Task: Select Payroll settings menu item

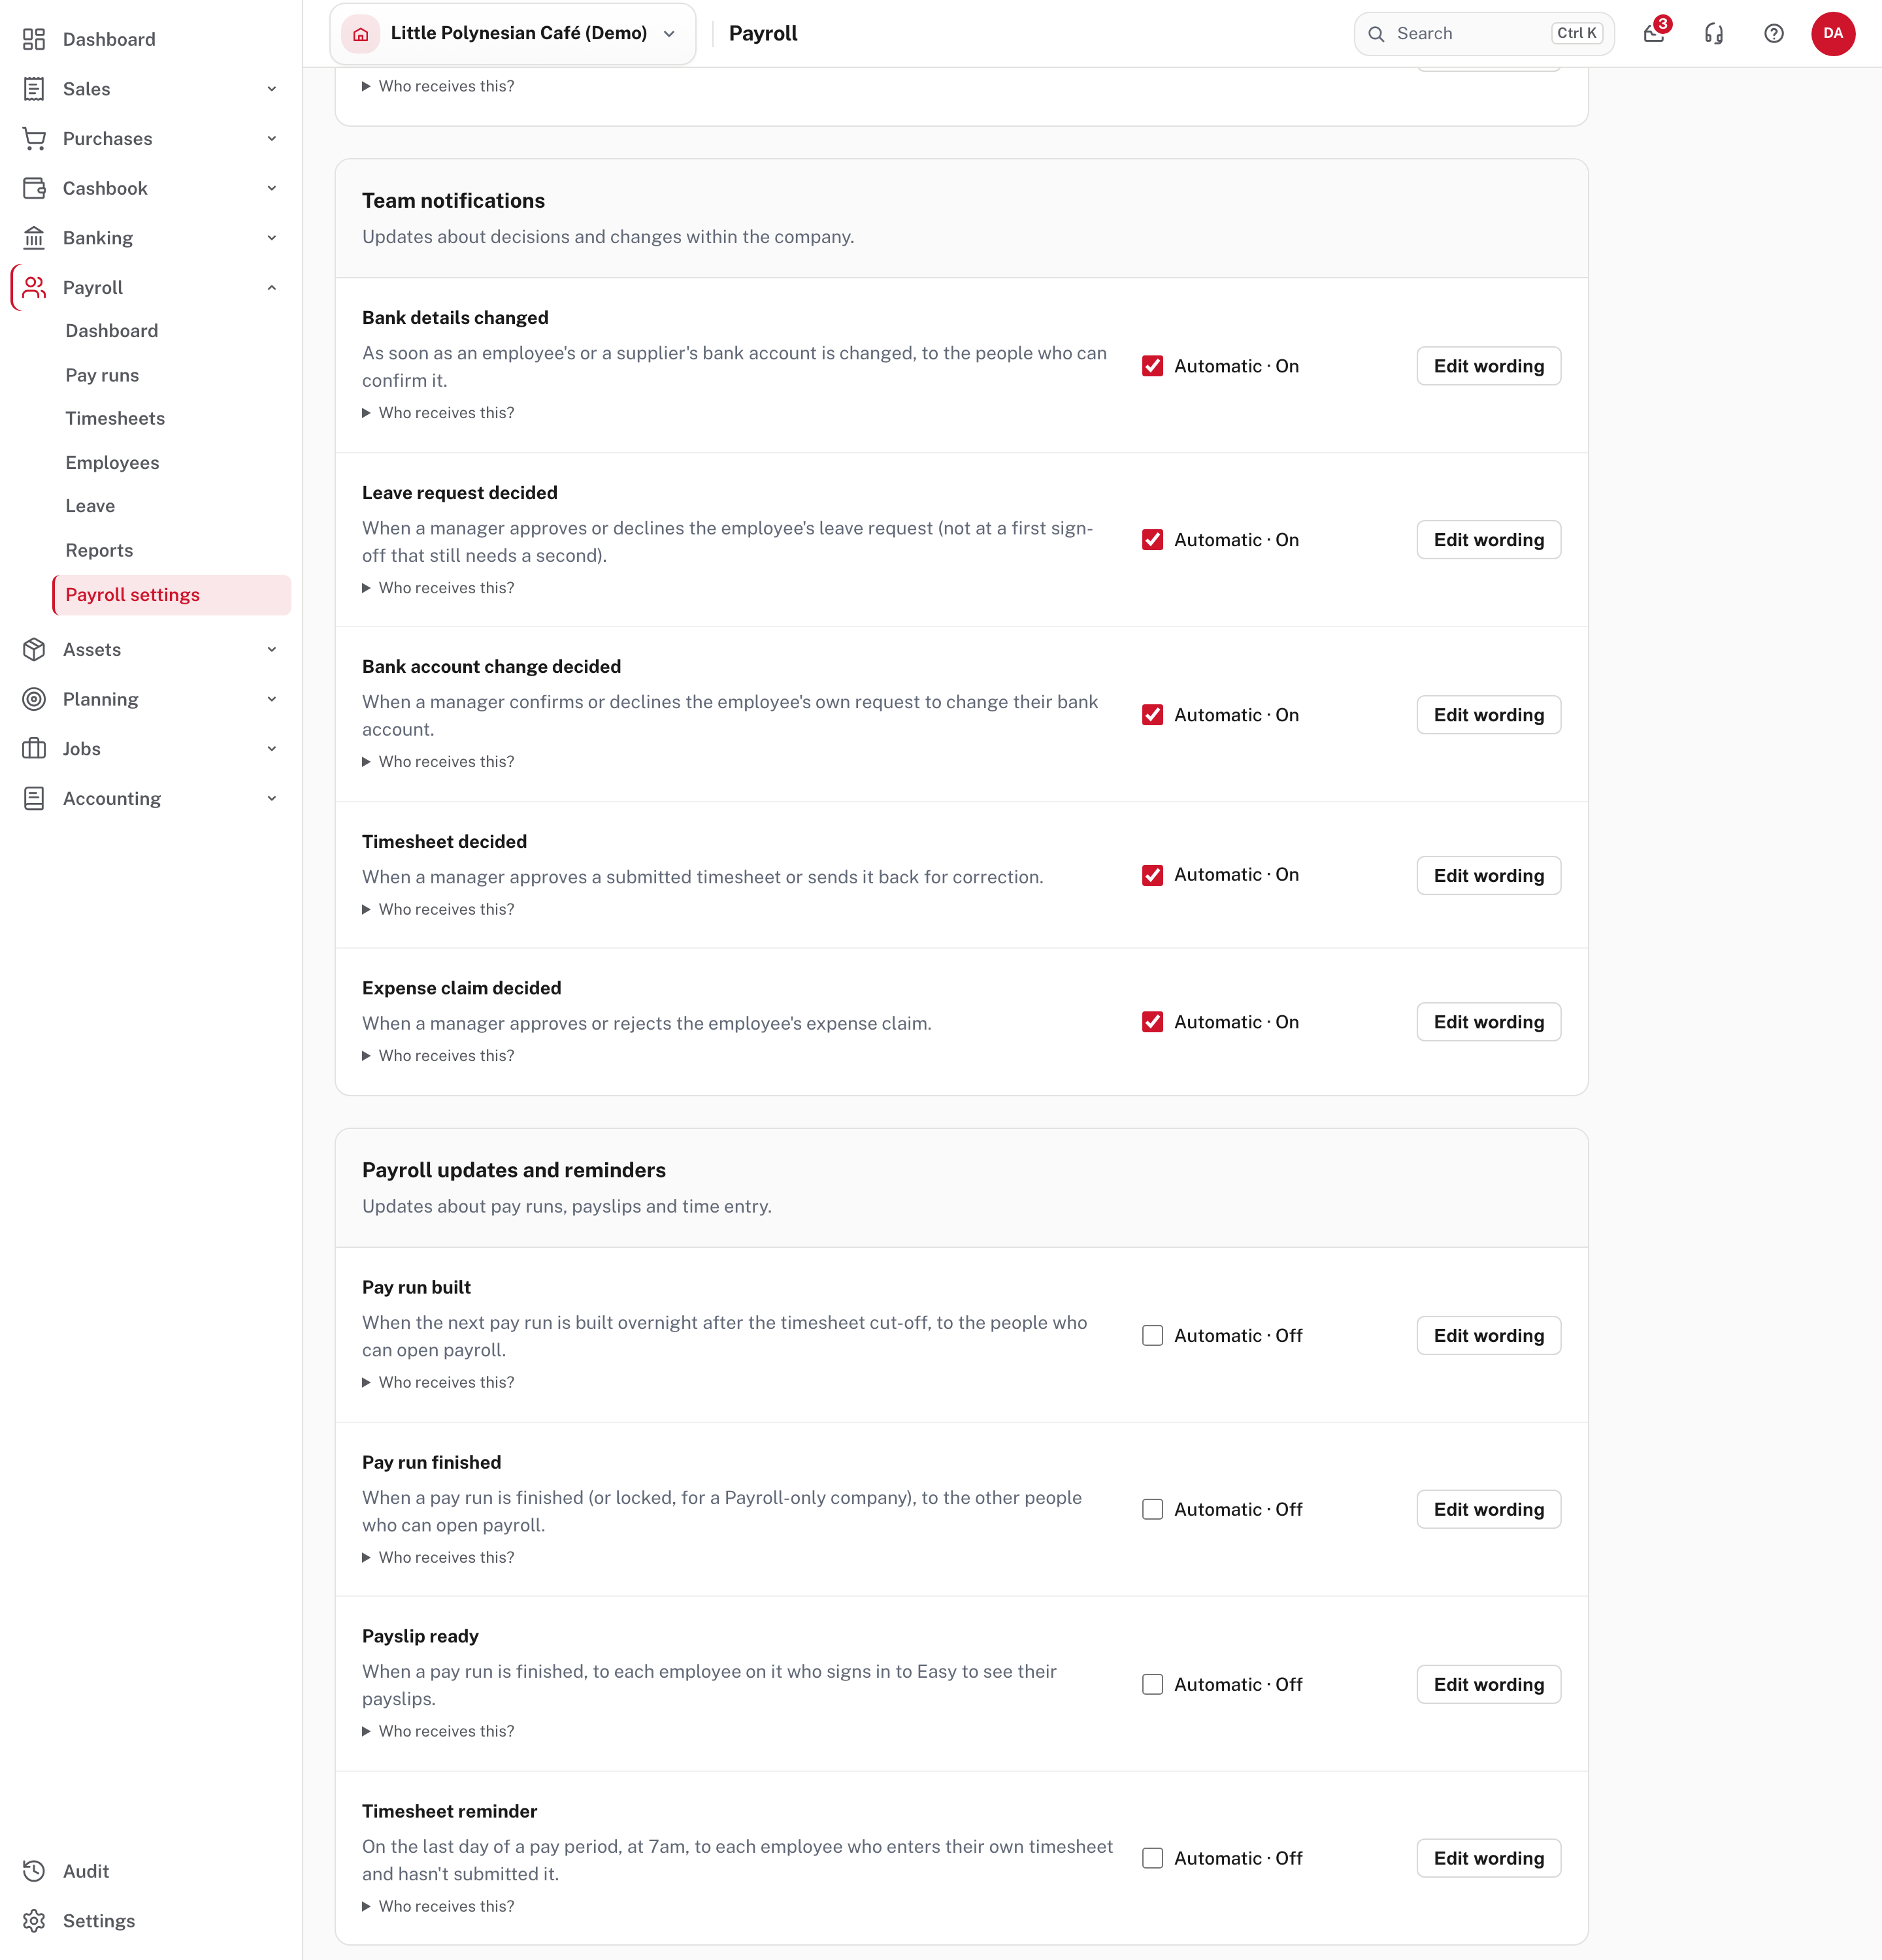Action: point(172,595)
